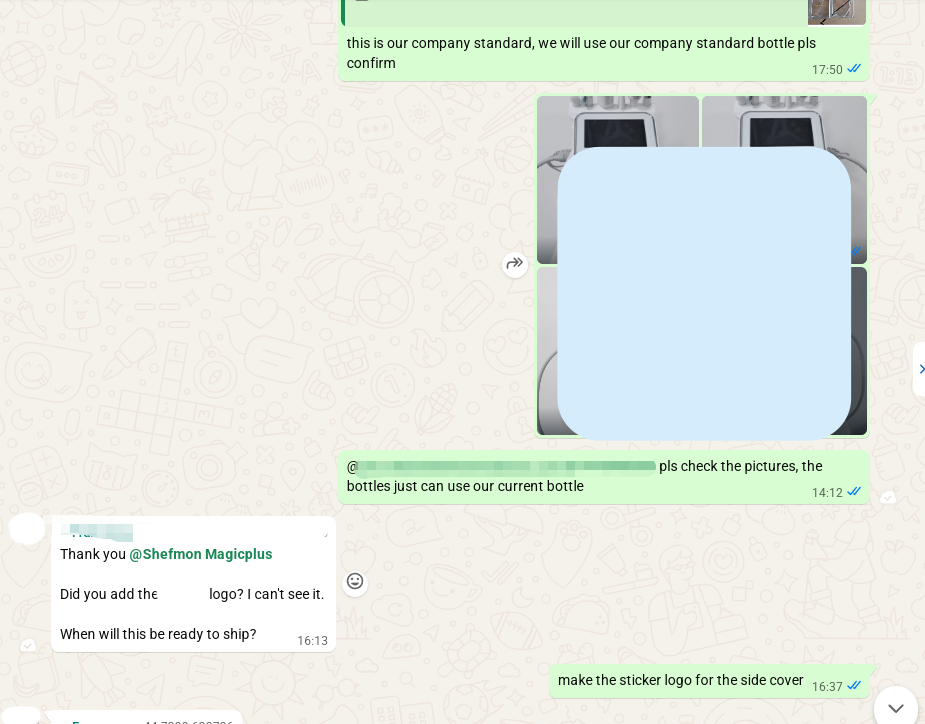Viewport: 925px width, 724px height.
Task: Click the 14:12 timestamp
Action: [x=827, y=493]
